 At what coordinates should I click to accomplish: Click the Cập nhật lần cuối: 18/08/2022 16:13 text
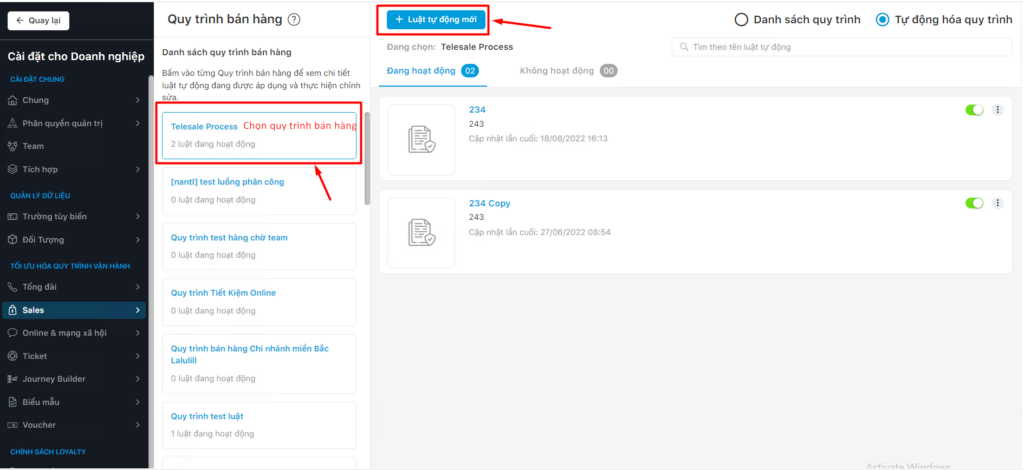coord(538,138)
